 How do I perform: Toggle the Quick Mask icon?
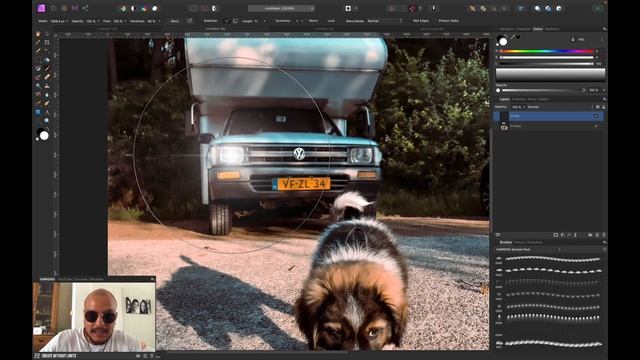[x=348, y=8]
